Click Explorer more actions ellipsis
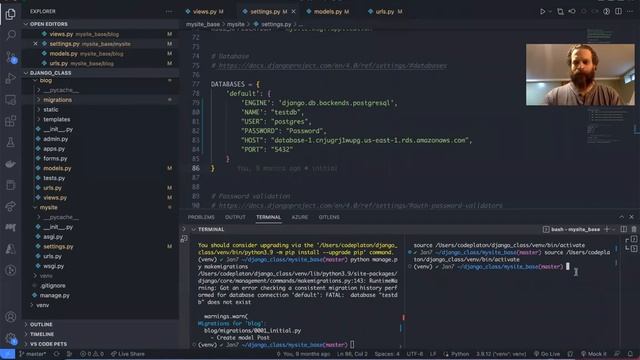This screenshot has width=640, height=360. (169, 11)
